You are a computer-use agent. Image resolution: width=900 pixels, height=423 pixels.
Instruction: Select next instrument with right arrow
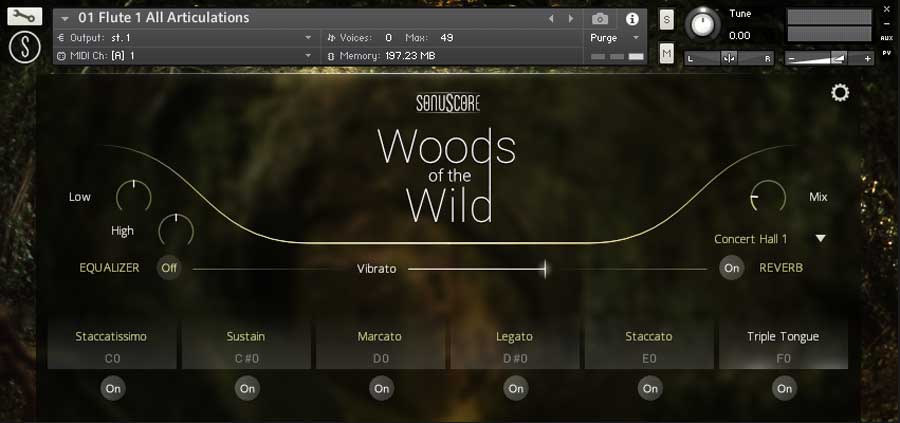click(x=571, y=18)
